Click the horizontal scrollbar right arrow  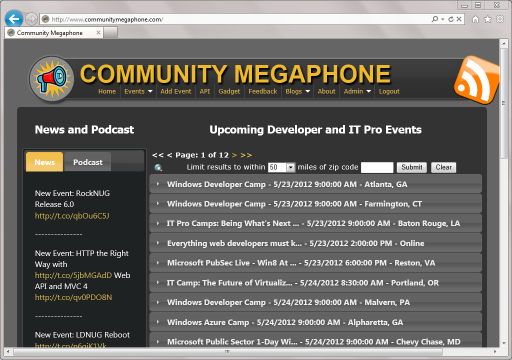click(x=495, y=351)
